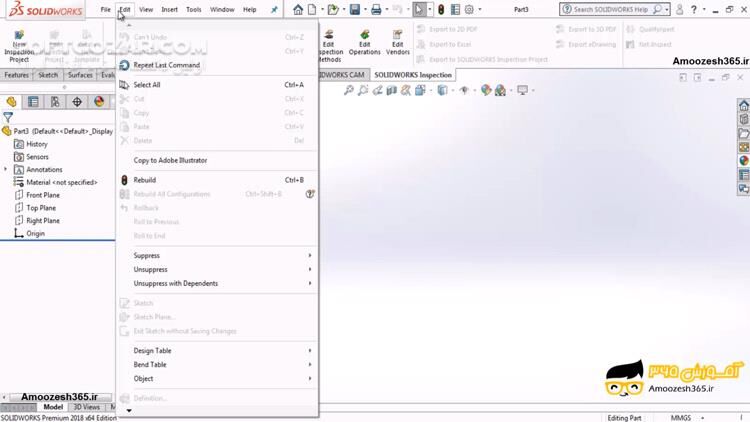Click the Save icon in the toolbar
This screenshot has height=422, width=750.
(355, 10)
